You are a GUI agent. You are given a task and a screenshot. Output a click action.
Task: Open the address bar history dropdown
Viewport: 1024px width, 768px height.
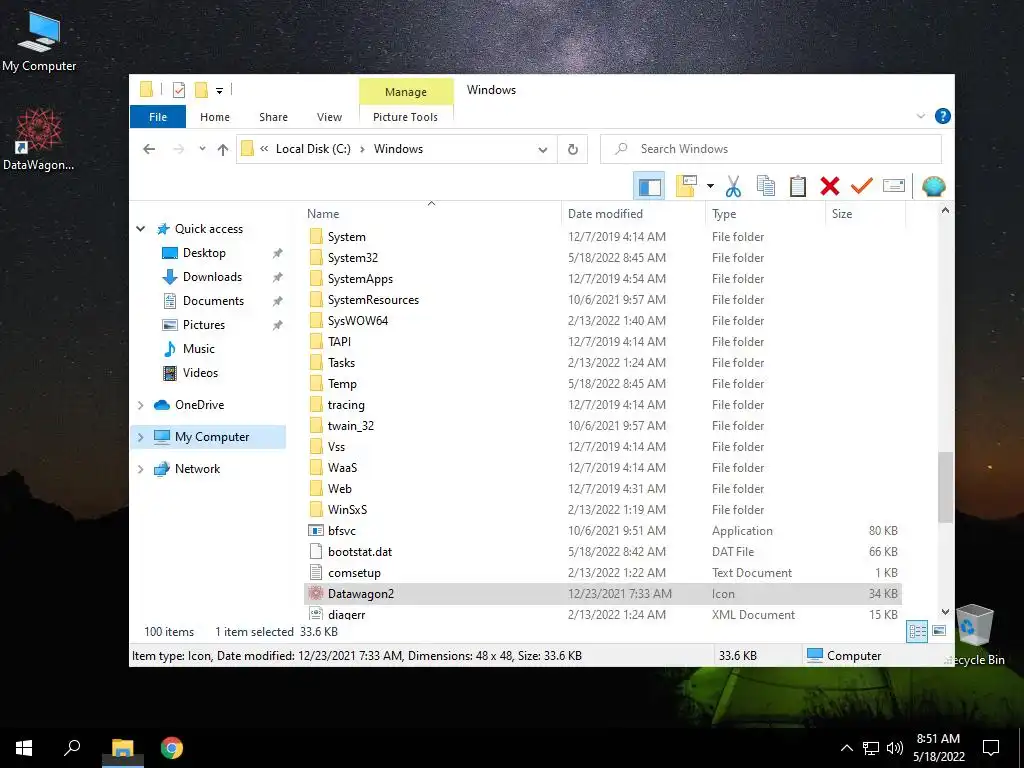[543, 150]
